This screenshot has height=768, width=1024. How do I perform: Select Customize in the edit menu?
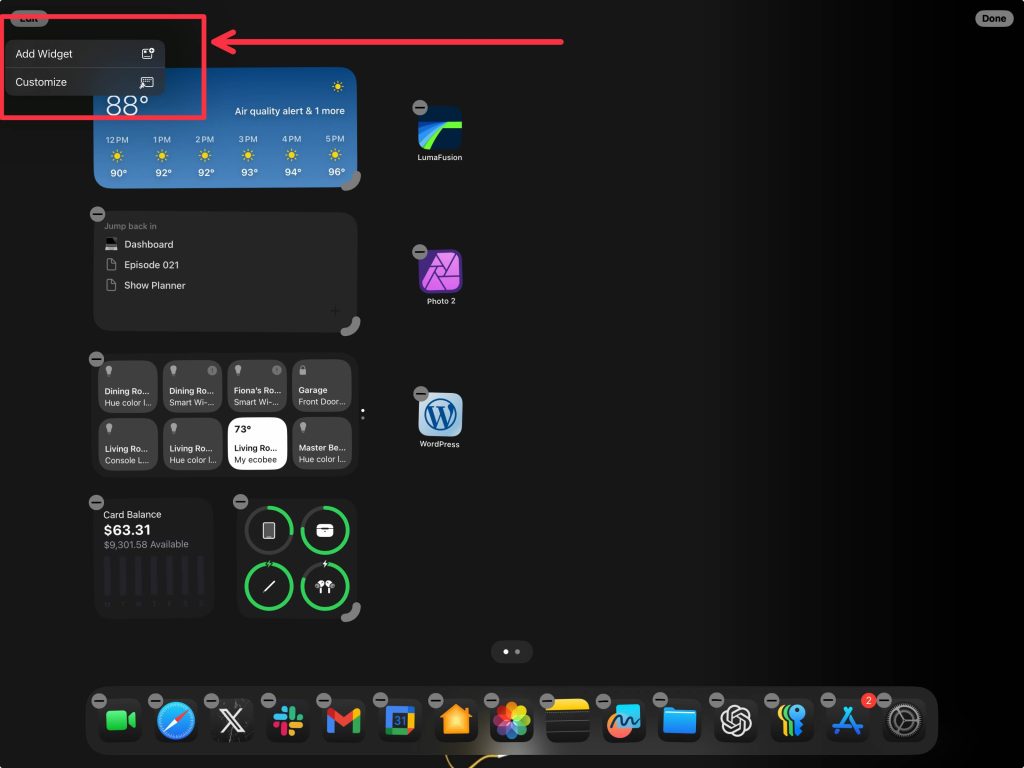(84, 82)
